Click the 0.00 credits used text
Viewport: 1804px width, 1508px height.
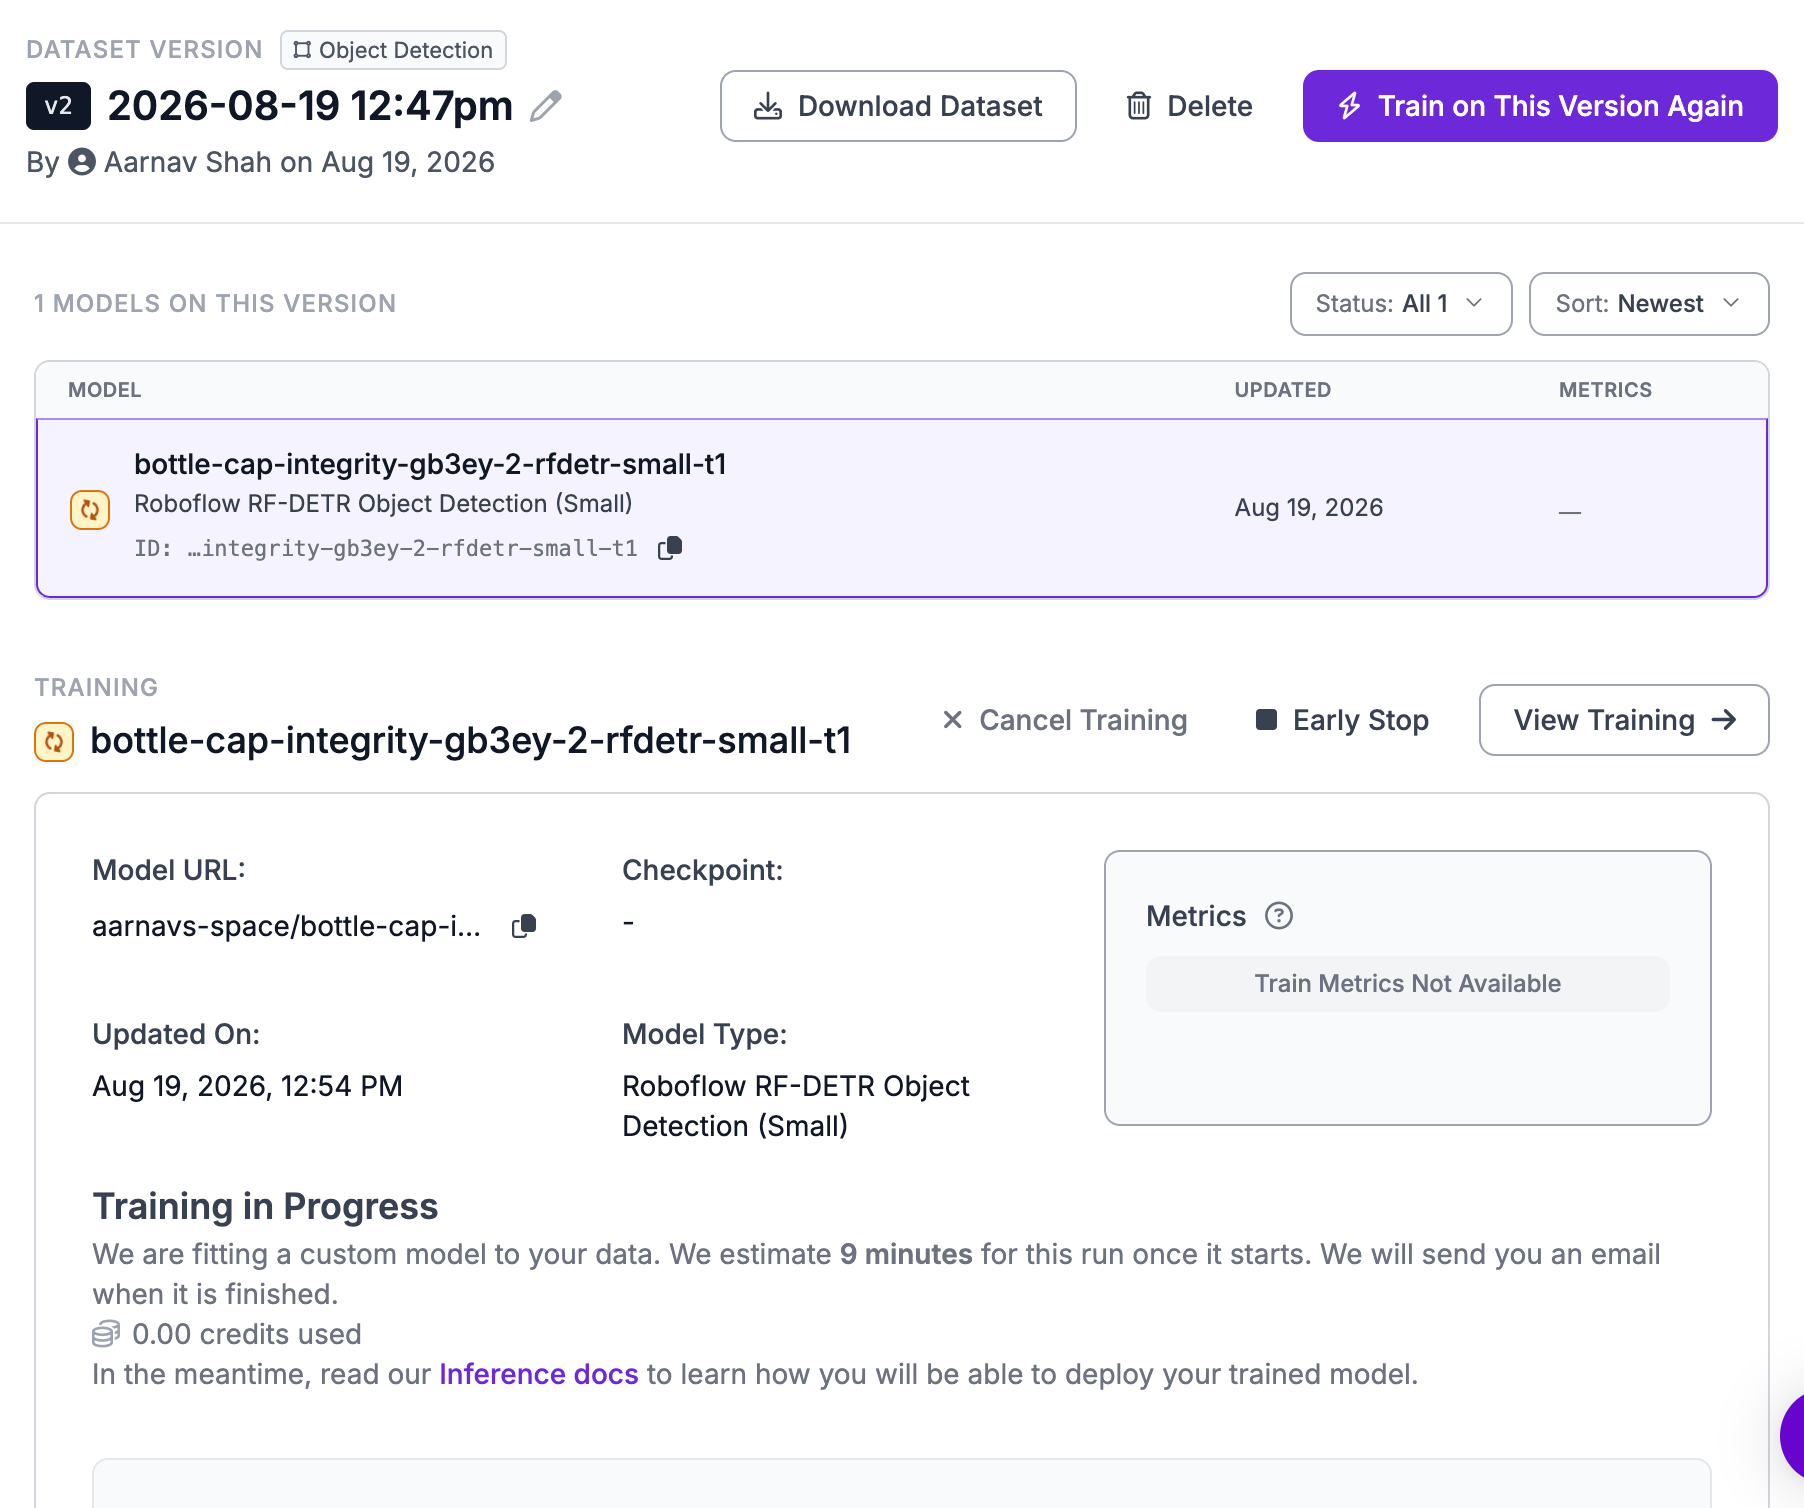point(247,1334)
